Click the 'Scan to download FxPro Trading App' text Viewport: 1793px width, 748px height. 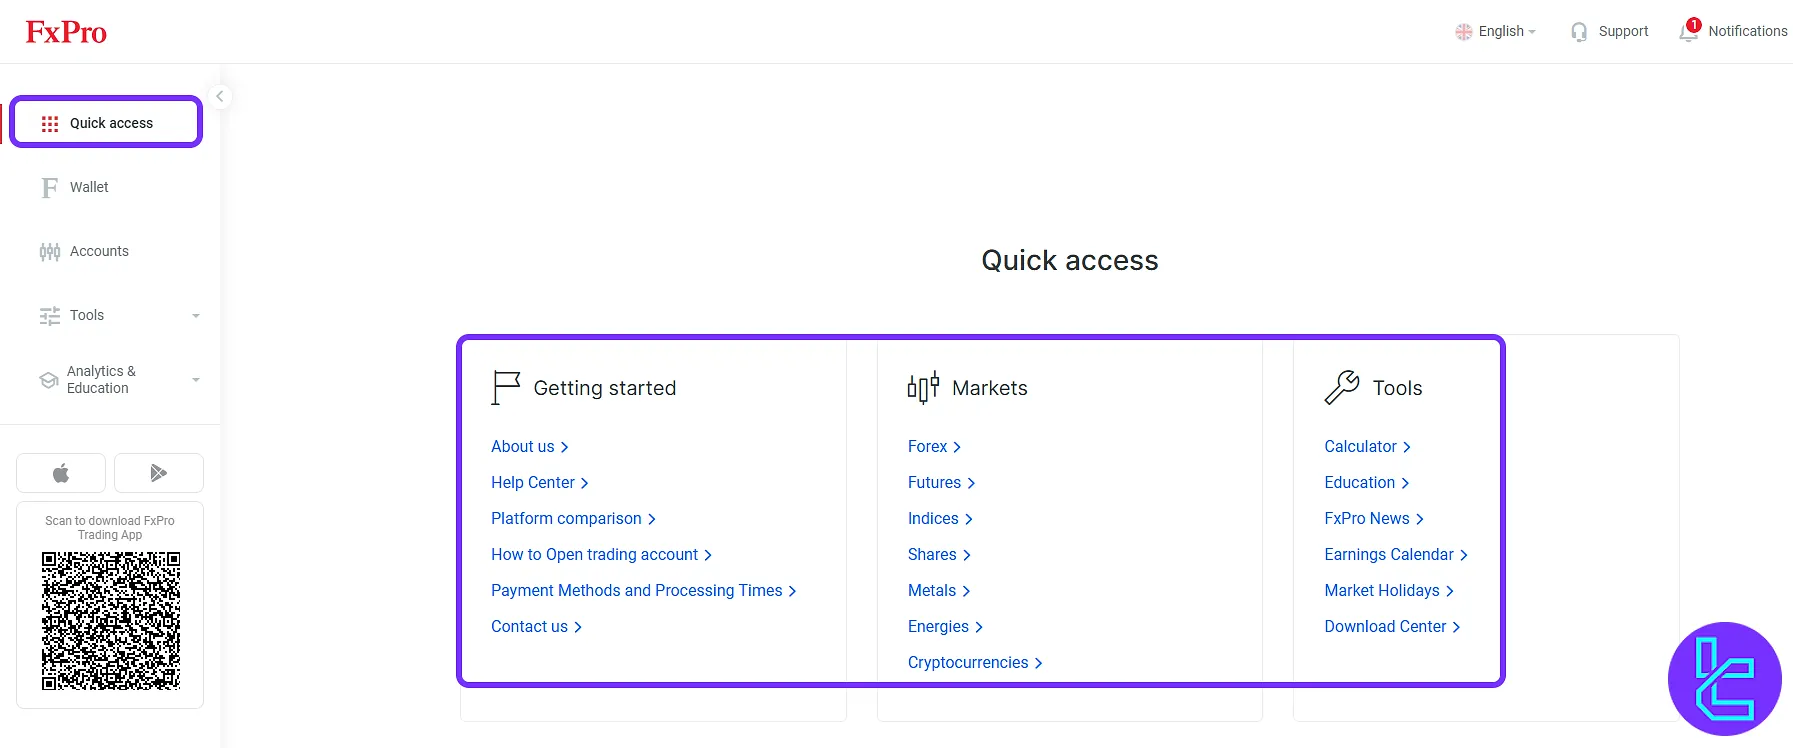[x=110, y=528]
